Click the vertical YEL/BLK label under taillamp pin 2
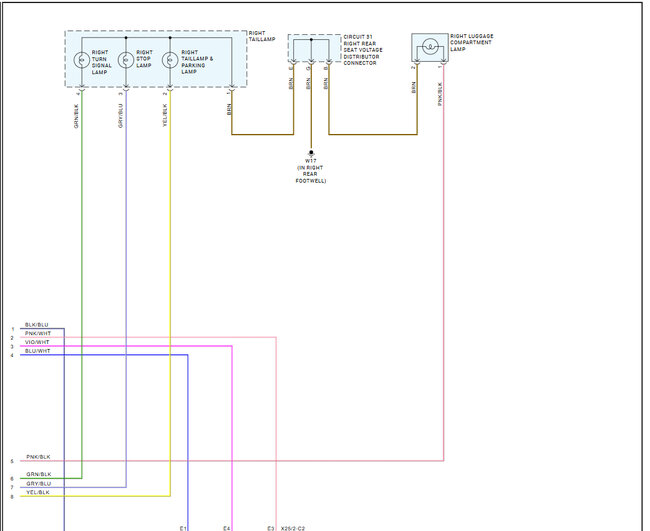Screen dimensions: 650x531 [x=165, y=115]
